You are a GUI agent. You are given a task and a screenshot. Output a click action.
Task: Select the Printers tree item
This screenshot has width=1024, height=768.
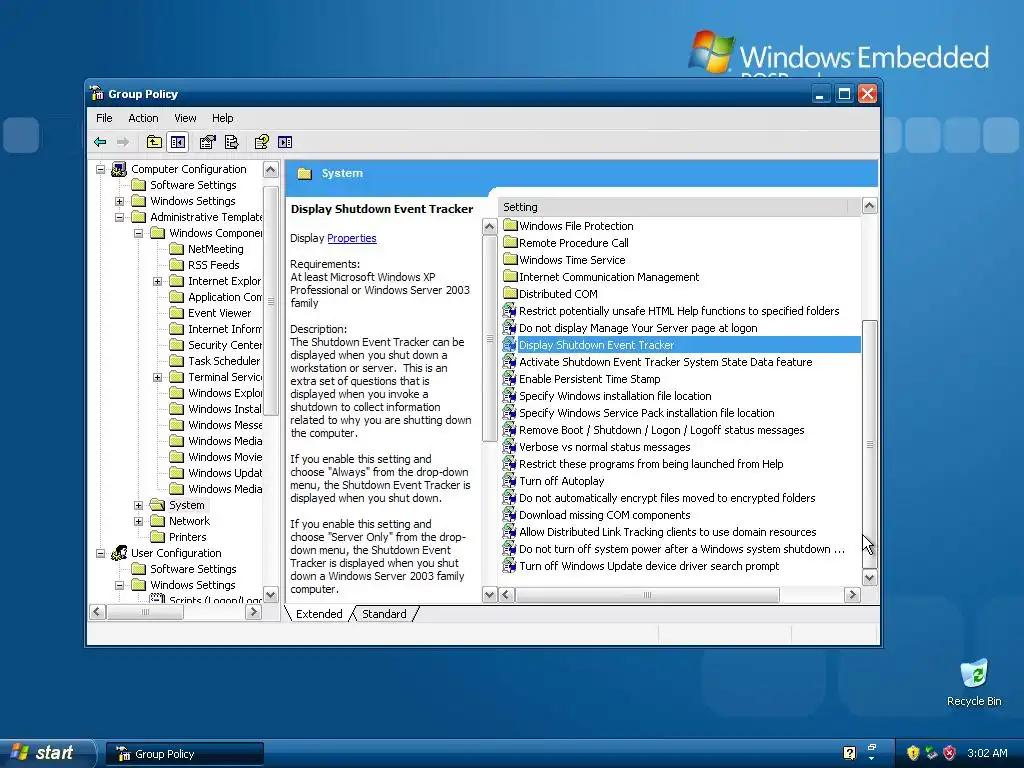(x=187, y=537)
